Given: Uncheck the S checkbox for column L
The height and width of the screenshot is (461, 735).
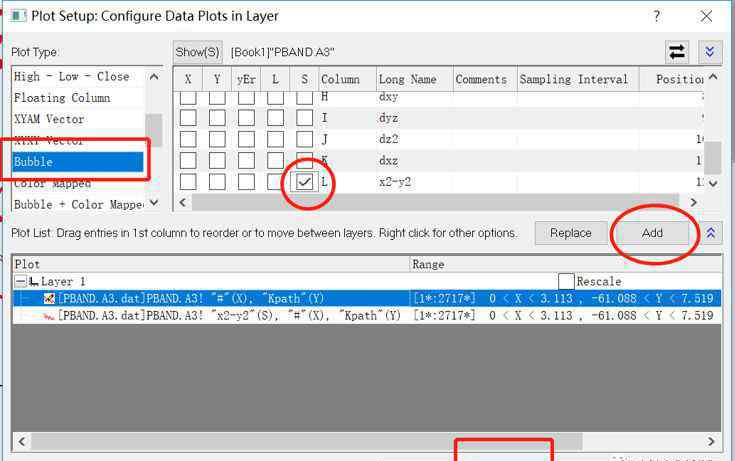Looking at the screenshot, I should (x=305, y=182).
